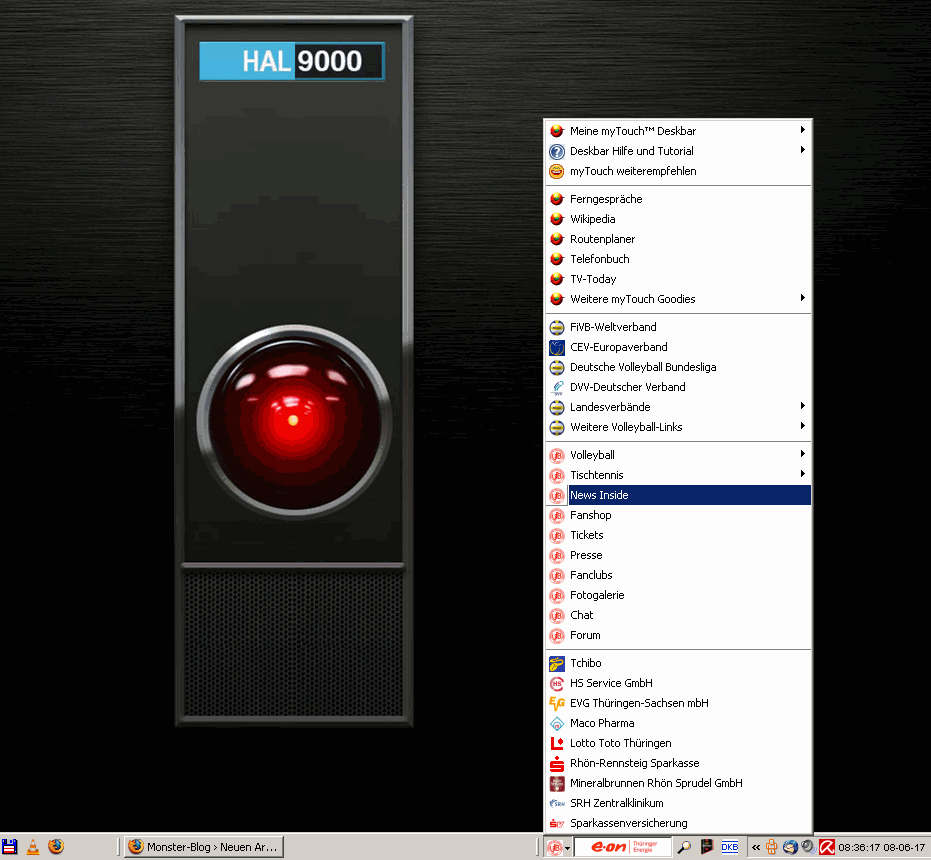Open Chat entry
This screenshot has width=931, height=860.
(x=678, y=615)
